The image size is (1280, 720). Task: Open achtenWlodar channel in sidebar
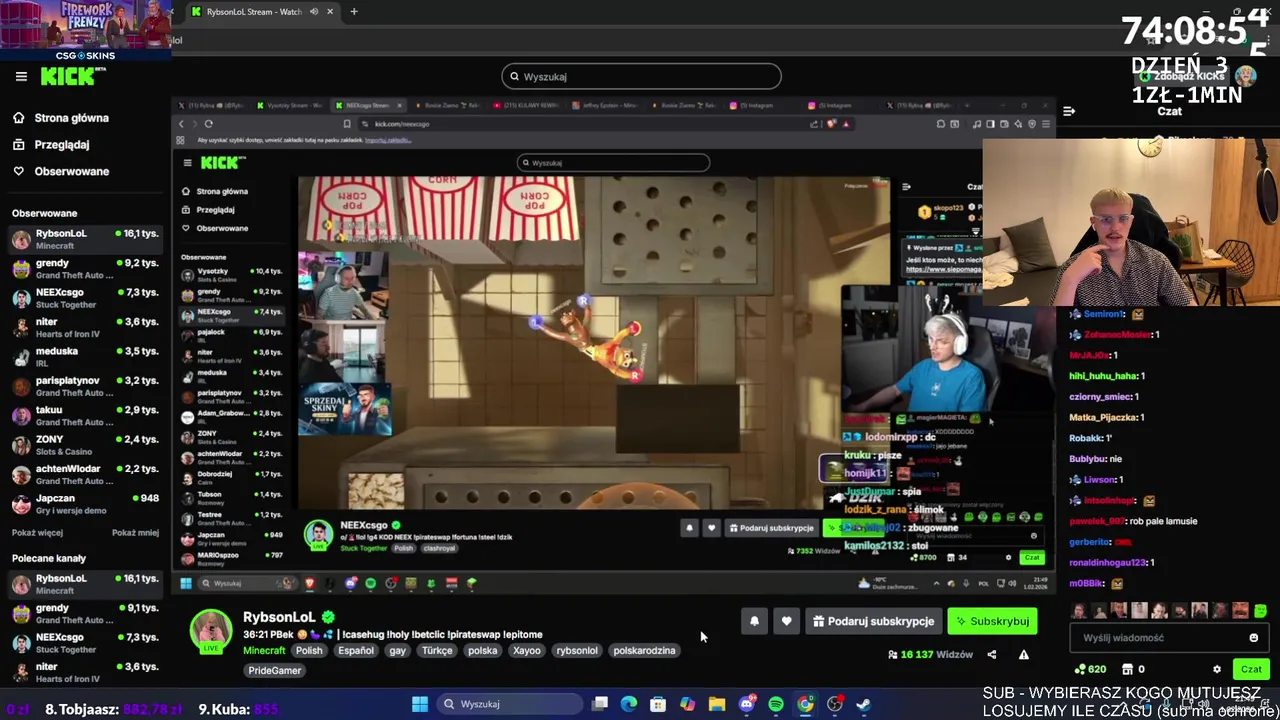point(85,474)
